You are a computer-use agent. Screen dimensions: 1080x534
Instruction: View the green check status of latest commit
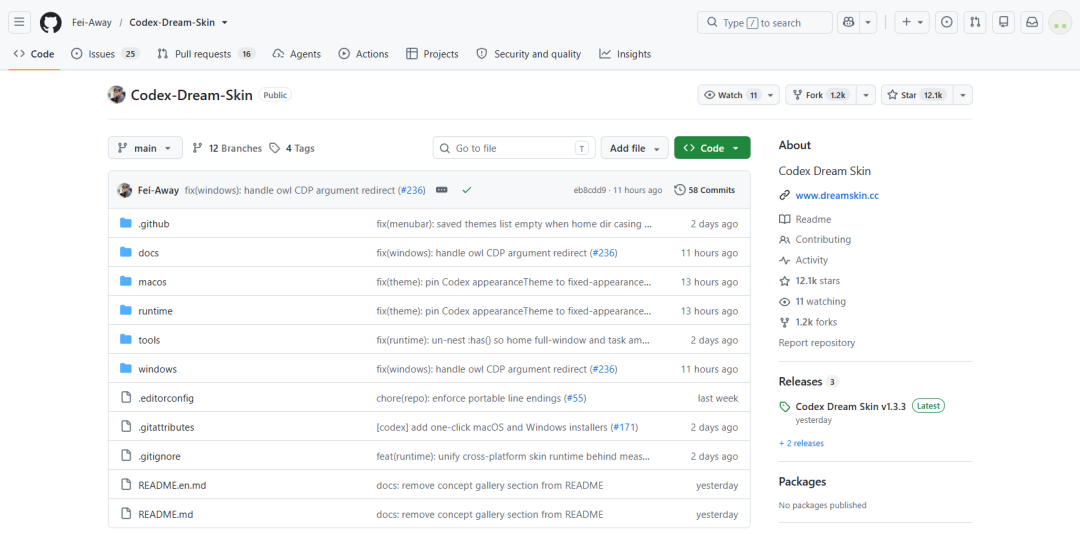(467, 189)
